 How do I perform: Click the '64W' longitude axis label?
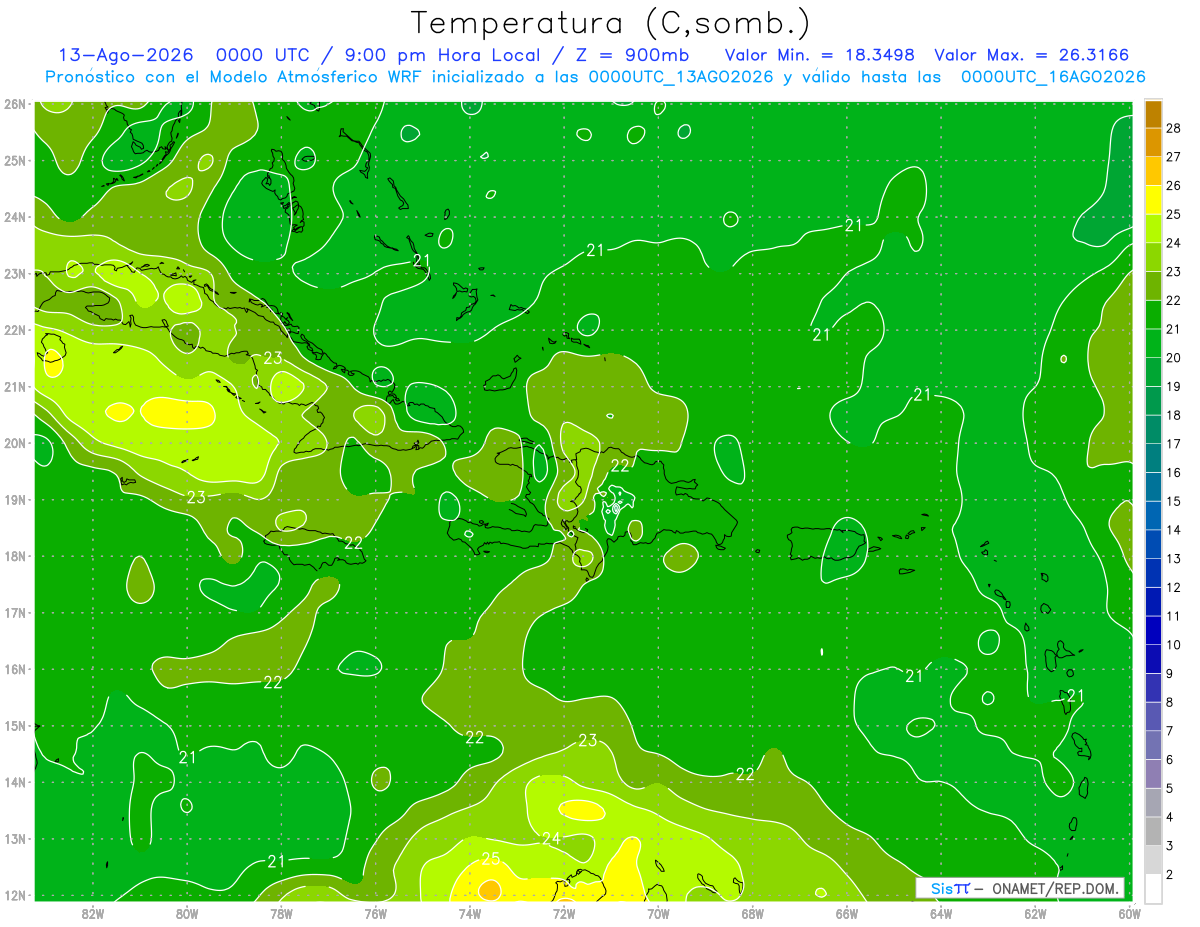[x=940, y=912]
